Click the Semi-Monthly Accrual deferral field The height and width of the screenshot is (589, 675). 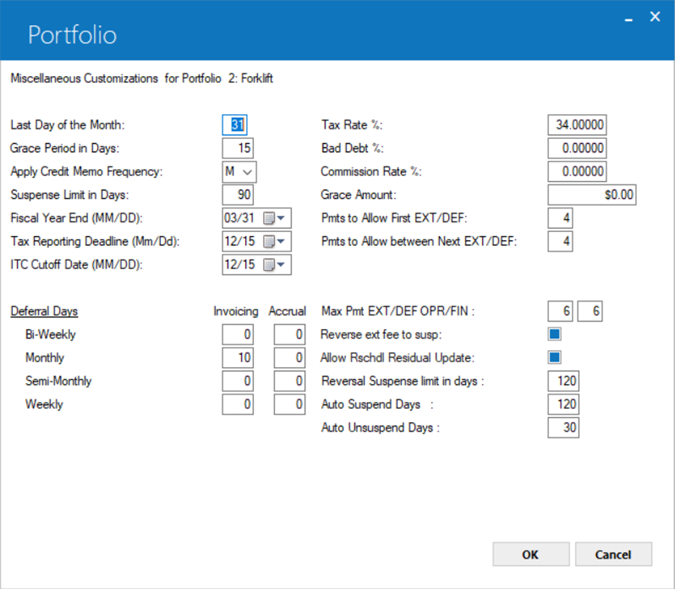289,381
